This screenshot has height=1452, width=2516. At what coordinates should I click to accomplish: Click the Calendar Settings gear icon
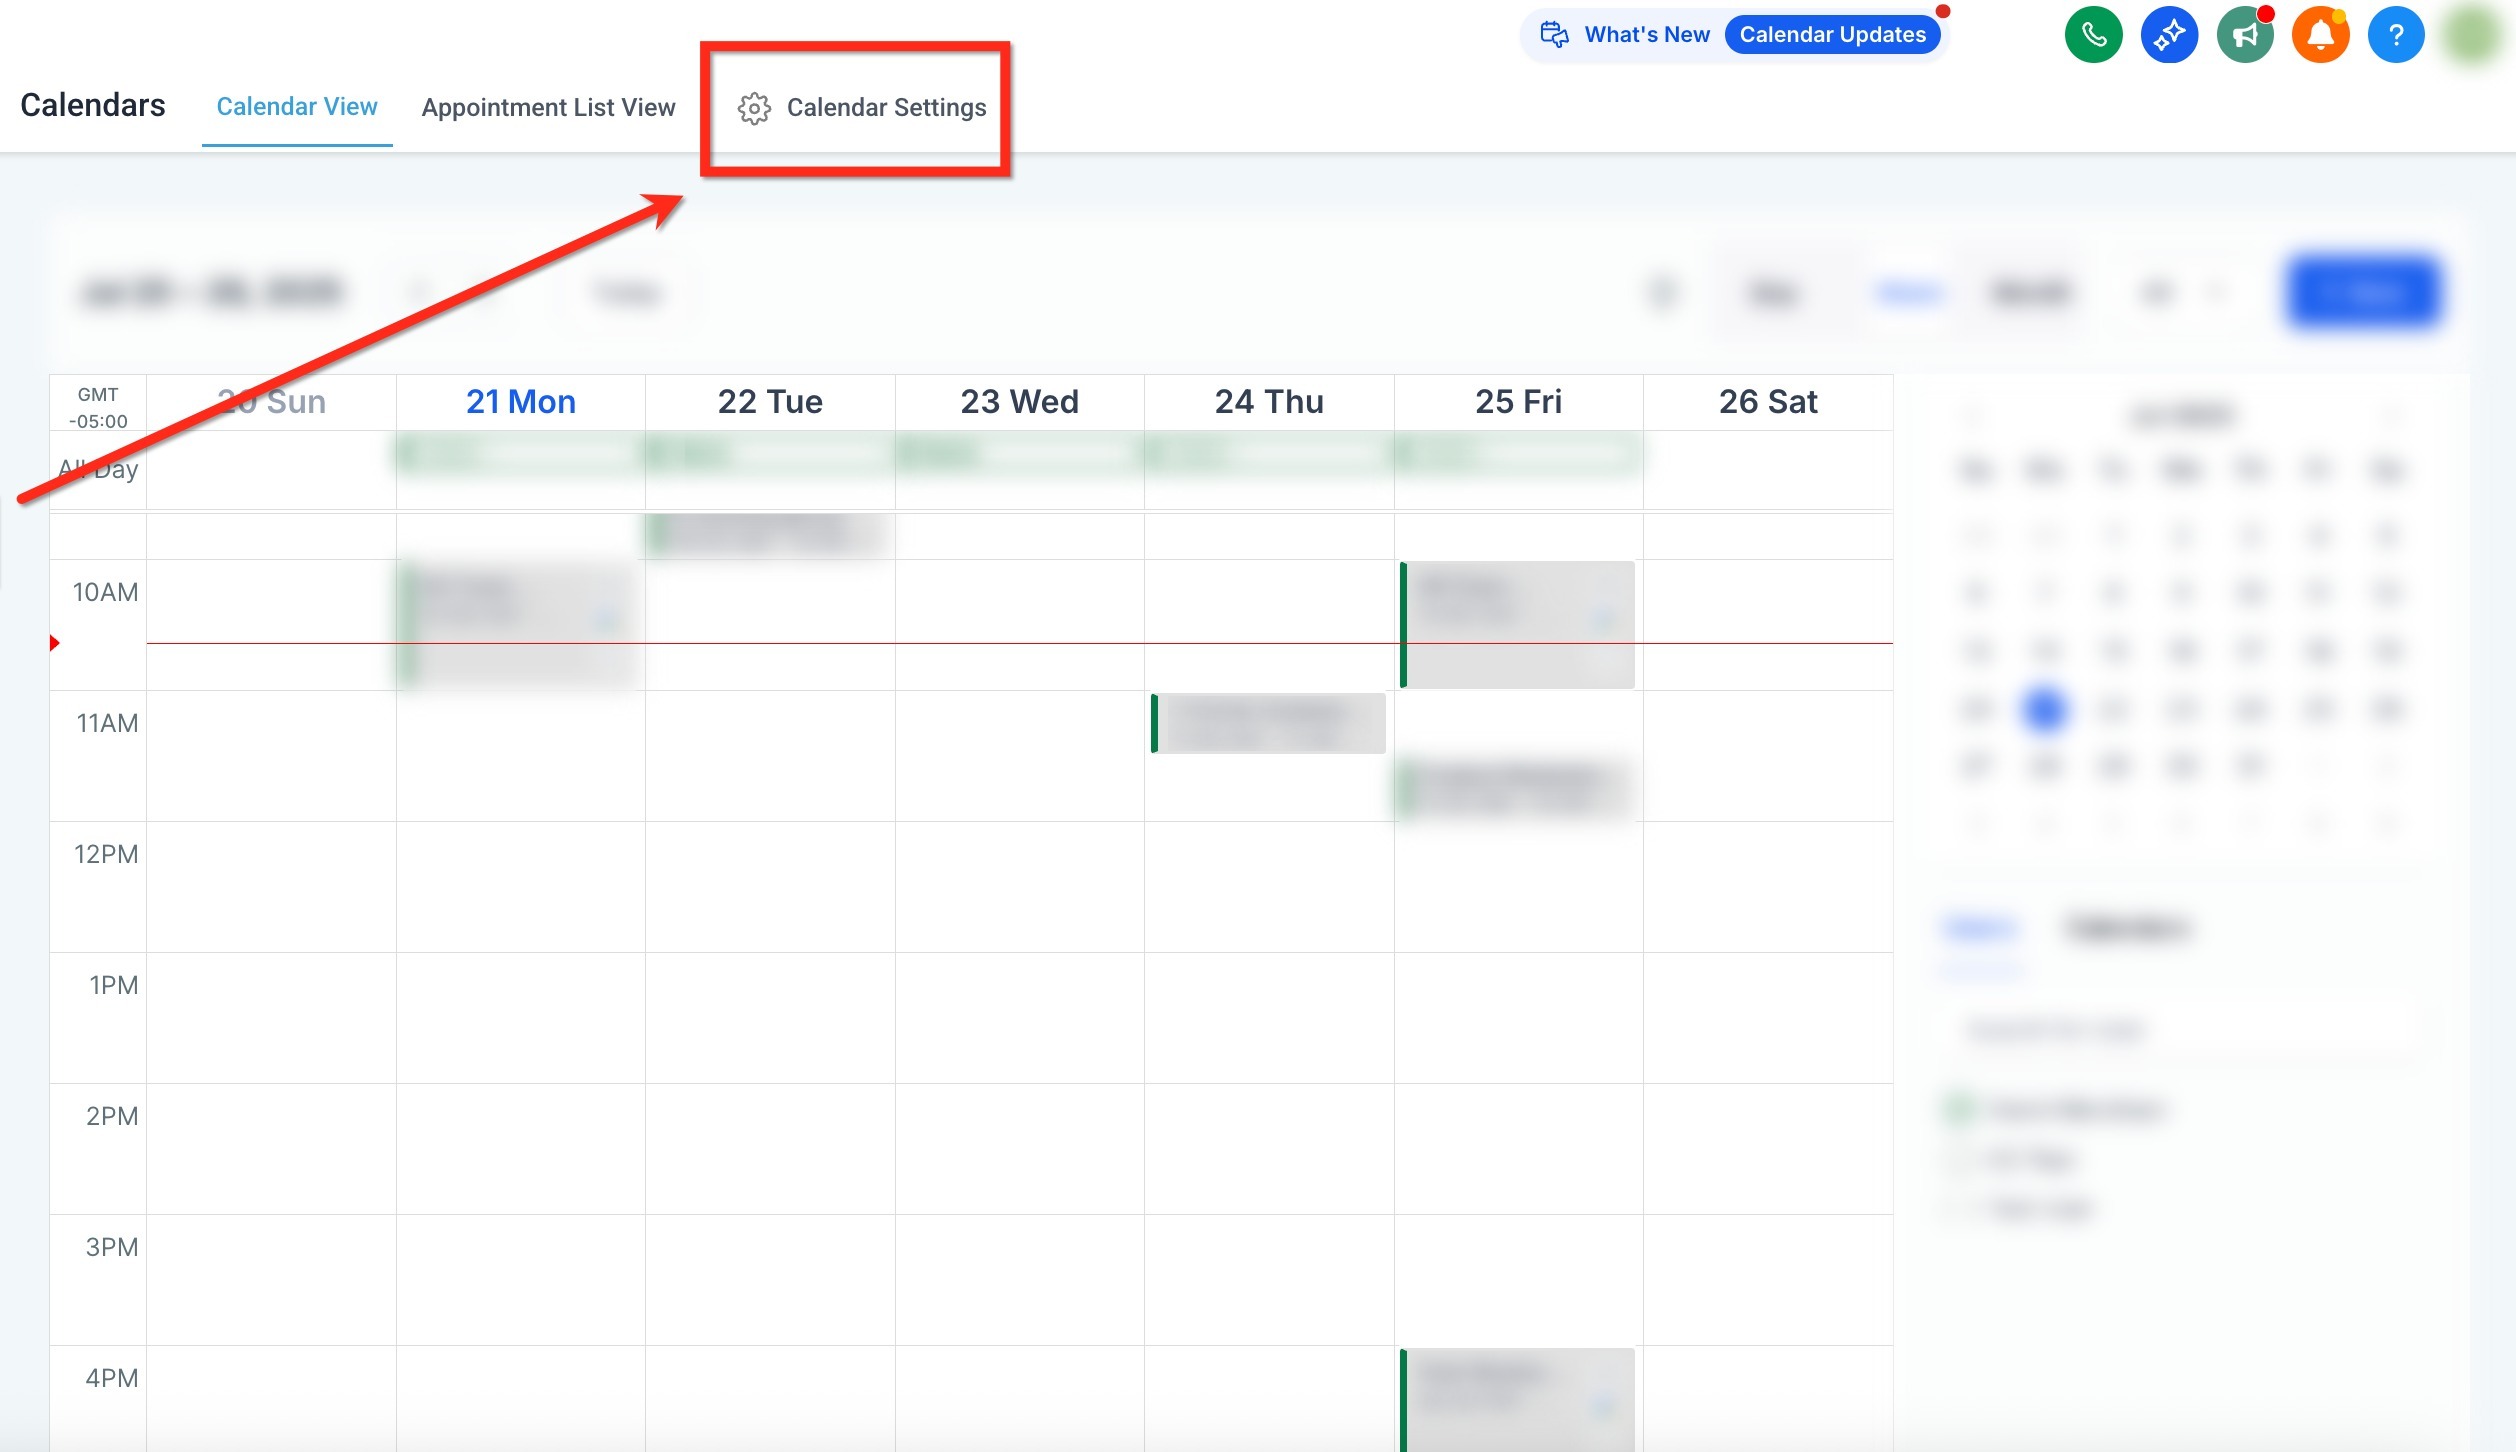click(x=753, y=107)
